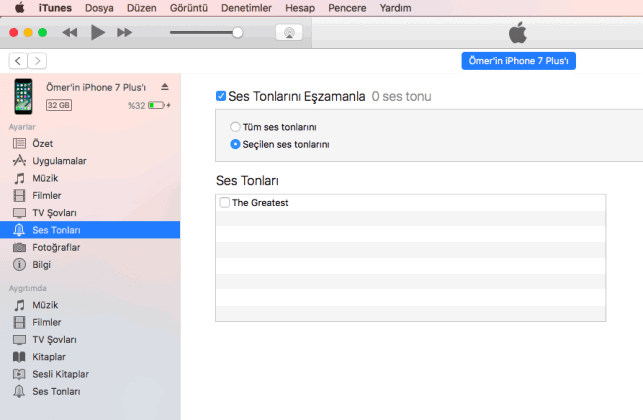Image resolution: width=643 pixels, height=420 pixels.
Task: Go back with the left chevron
Action: click(18, 61)
